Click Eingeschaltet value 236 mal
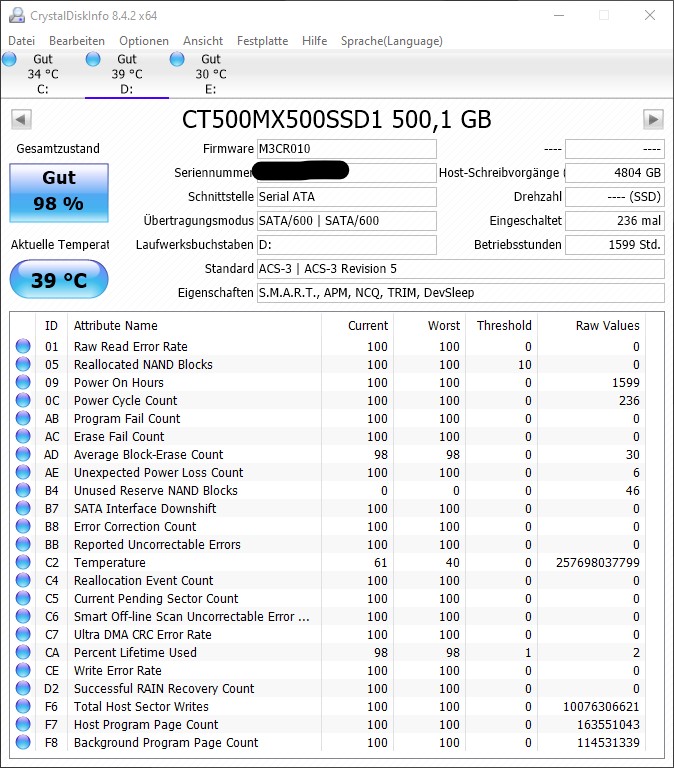 pos(615,220)
